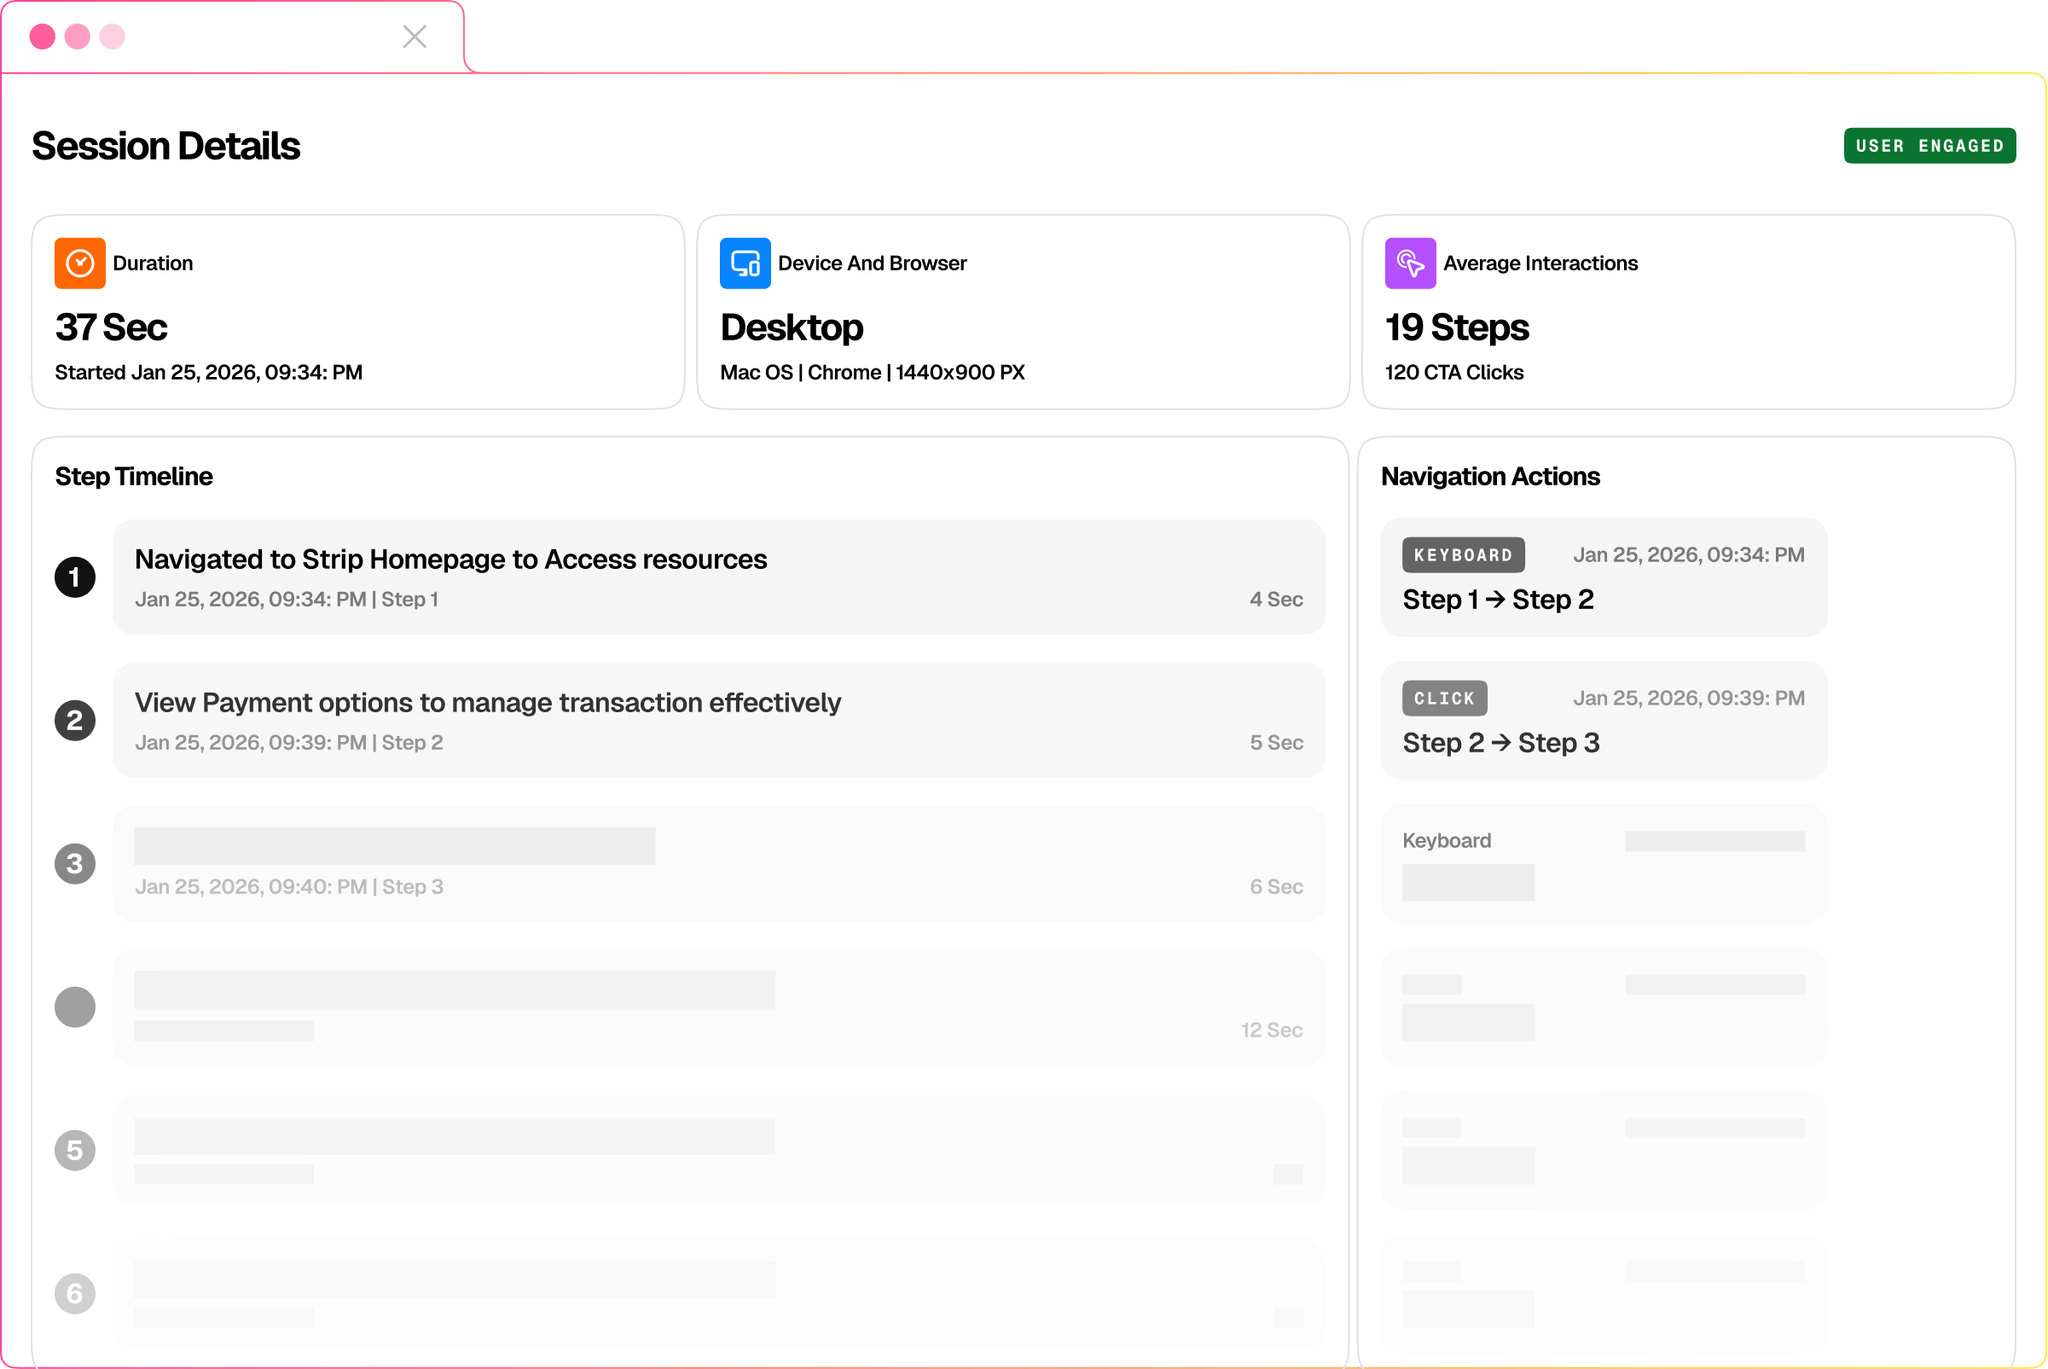Switch to the Navigation Actions section
Screen dimensions: 2048x1369
point(1490,476)
